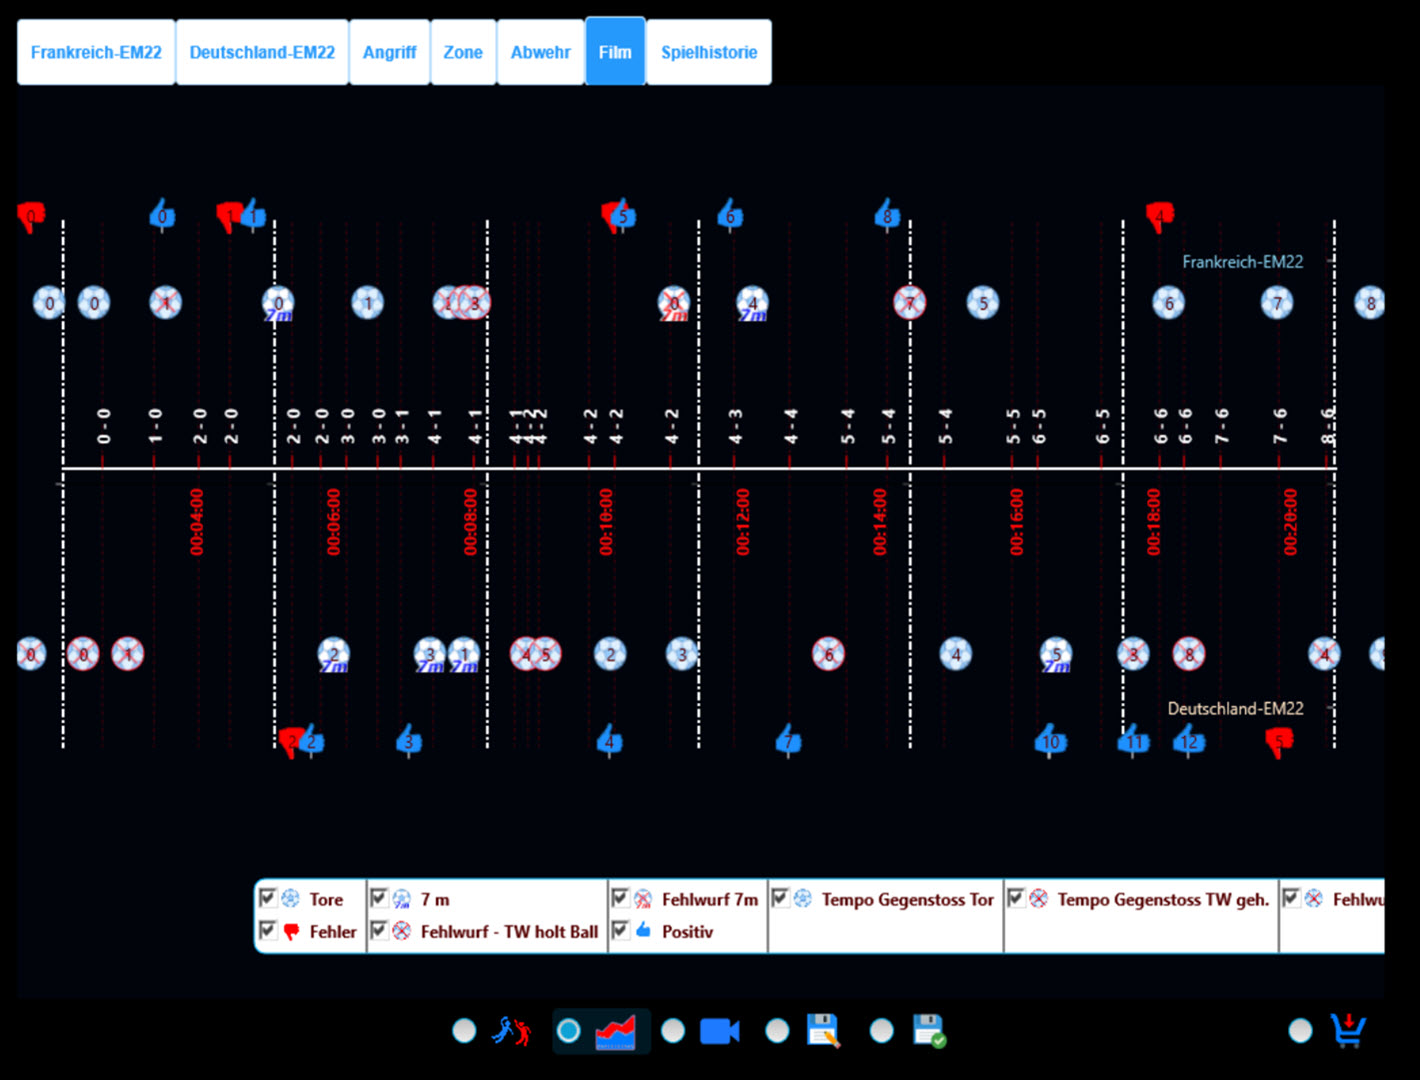Toggle the Fehlwurf 7m checkbox
Image resolution: width=1420 pixels, height=1080 pixels.
(x=620, y=898)
